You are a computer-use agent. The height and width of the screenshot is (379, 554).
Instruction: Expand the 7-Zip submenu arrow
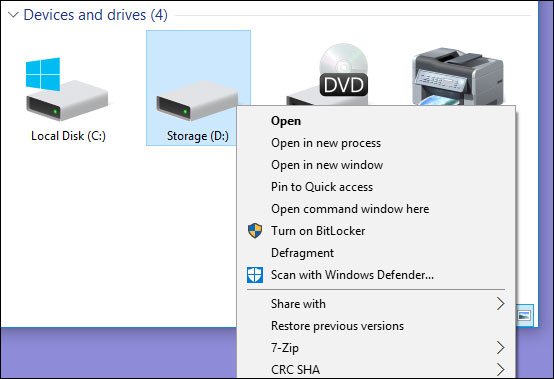pyautogui.click(x=500, y=348)
